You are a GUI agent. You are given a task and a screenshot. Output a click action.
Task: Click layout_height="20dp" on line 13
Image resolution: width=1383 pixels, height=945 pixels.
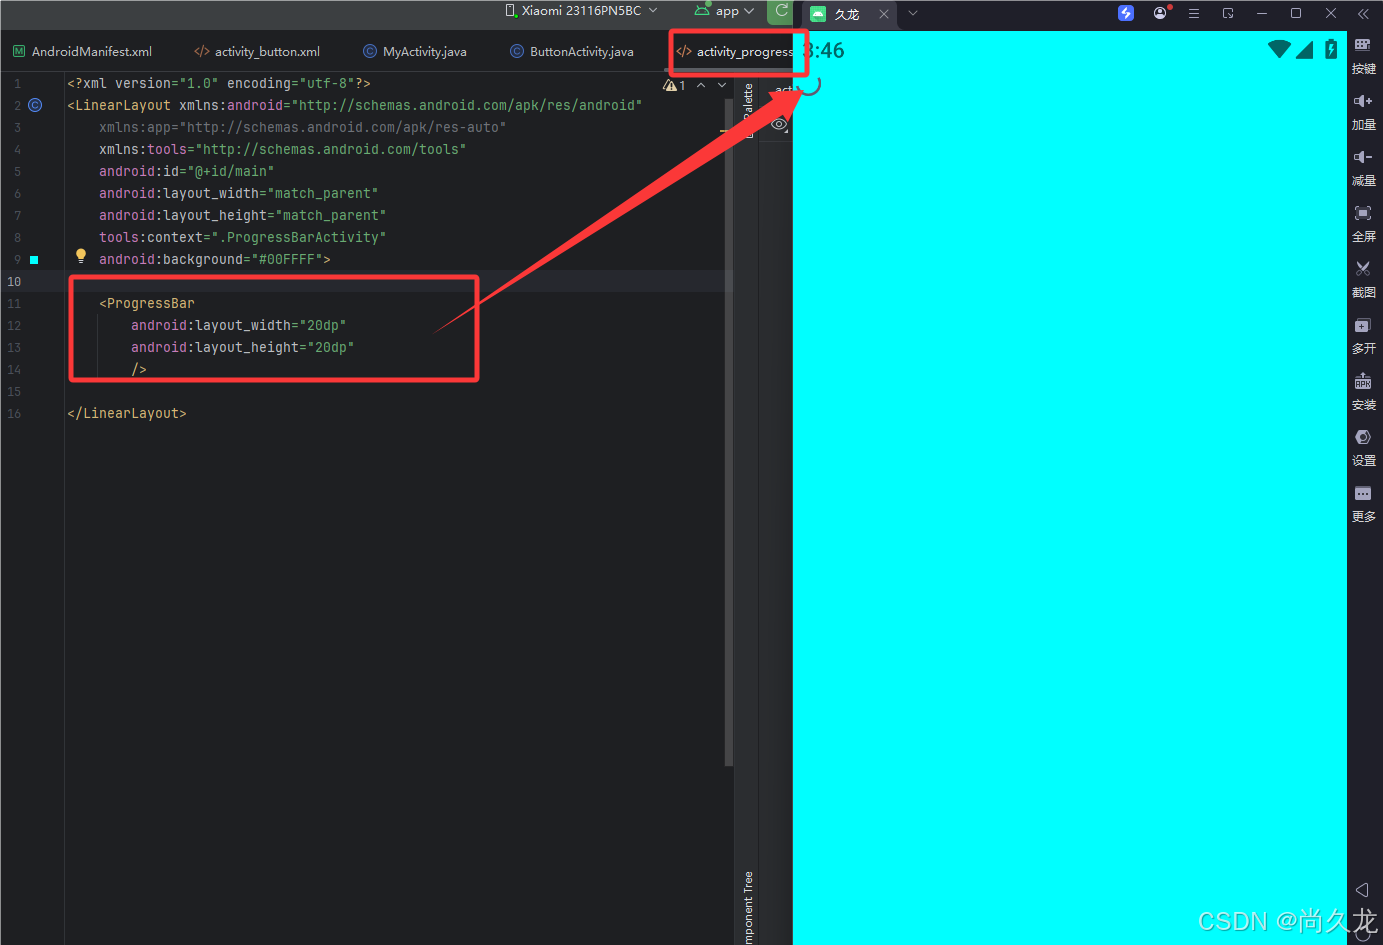tap(243, 347)
